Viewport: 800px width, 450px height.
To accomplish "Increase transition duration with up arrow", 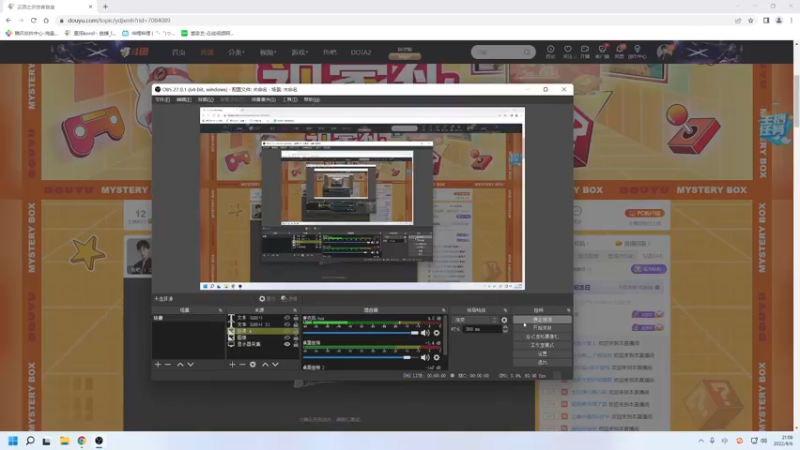I will [505, 328].
